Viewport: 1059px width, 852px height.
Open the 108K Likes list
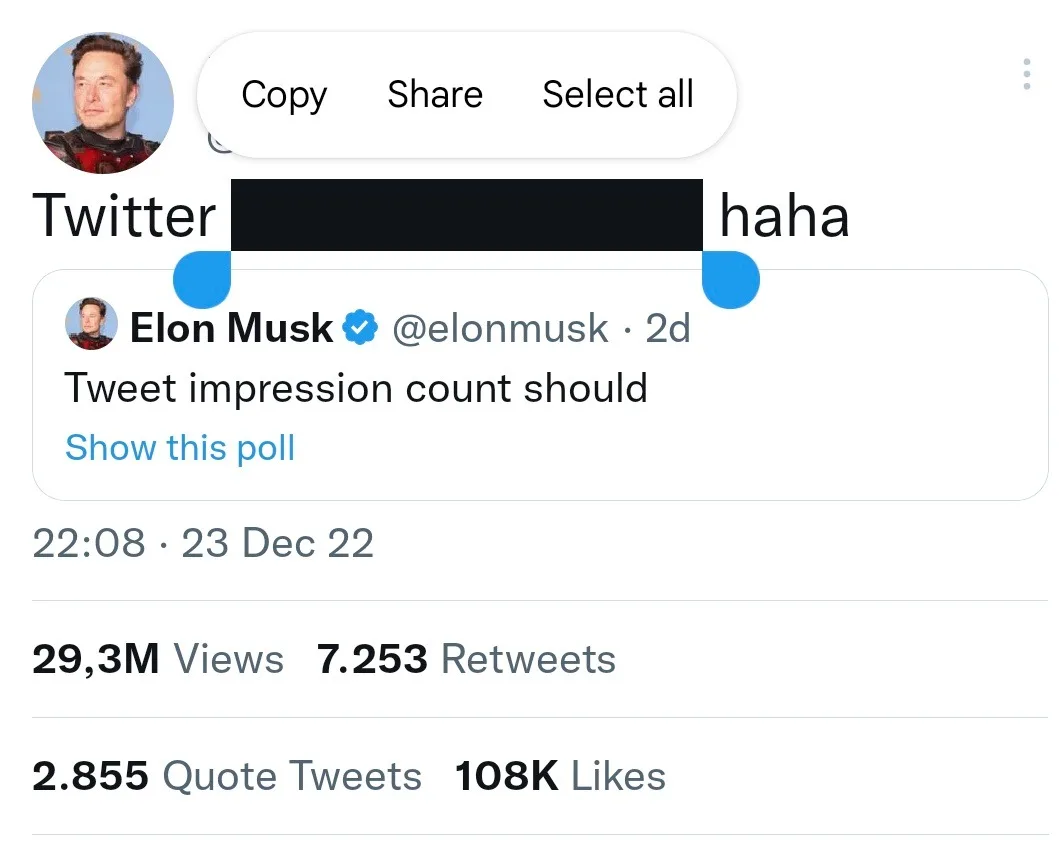point(560,776)
